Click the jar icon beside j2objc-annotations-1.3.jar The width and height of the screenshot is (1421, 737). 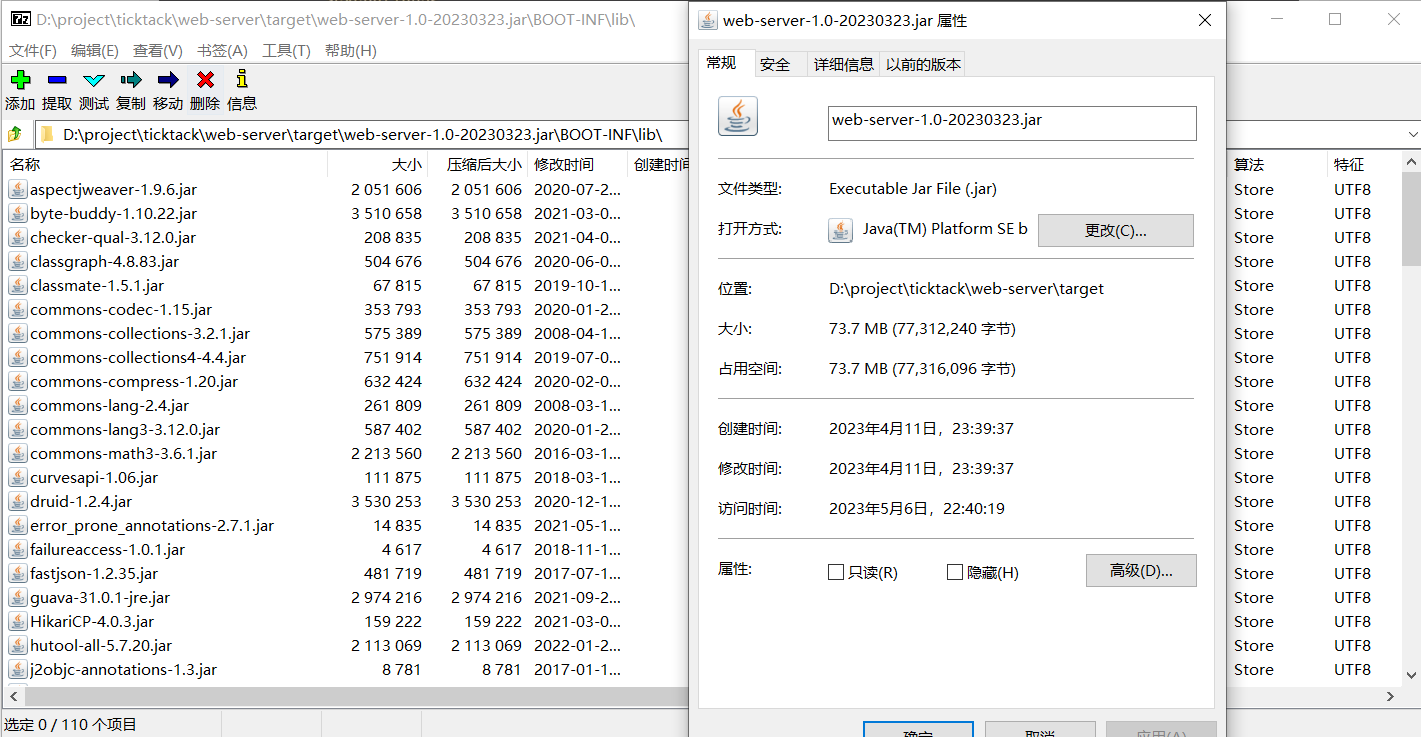click(18, 669)
